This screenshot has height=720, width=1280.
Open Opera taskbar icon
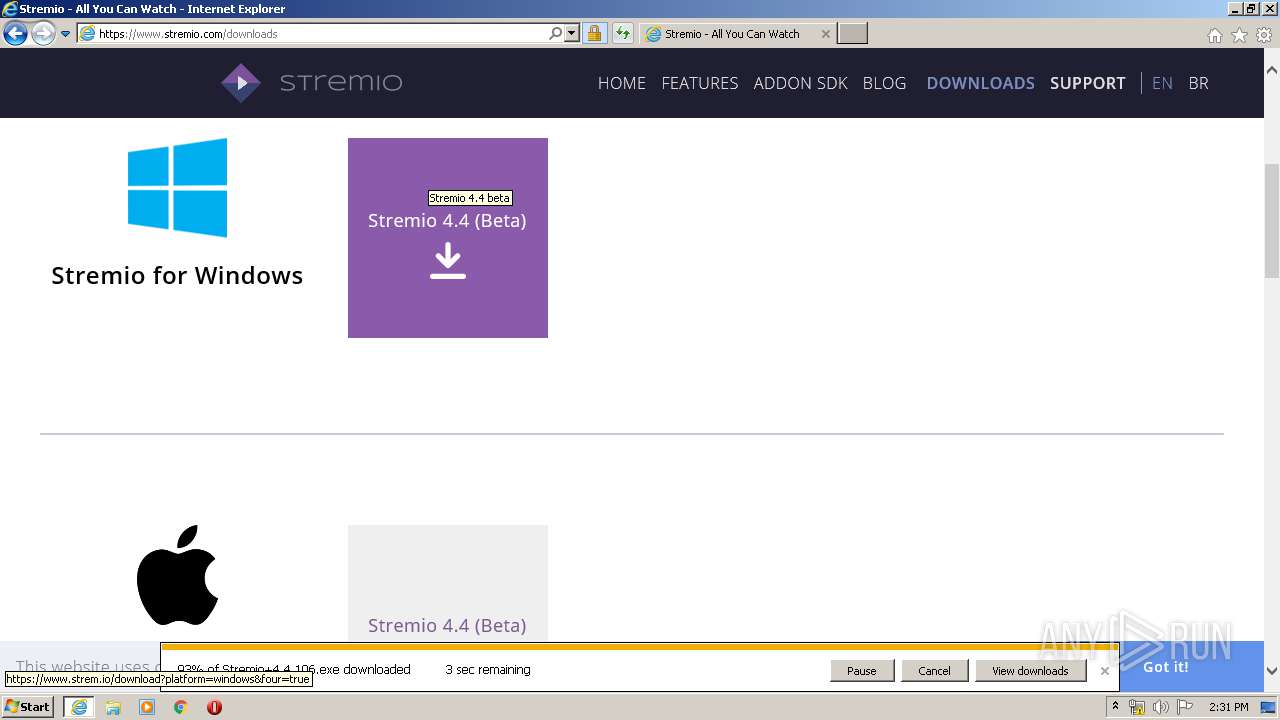point(214,707)
